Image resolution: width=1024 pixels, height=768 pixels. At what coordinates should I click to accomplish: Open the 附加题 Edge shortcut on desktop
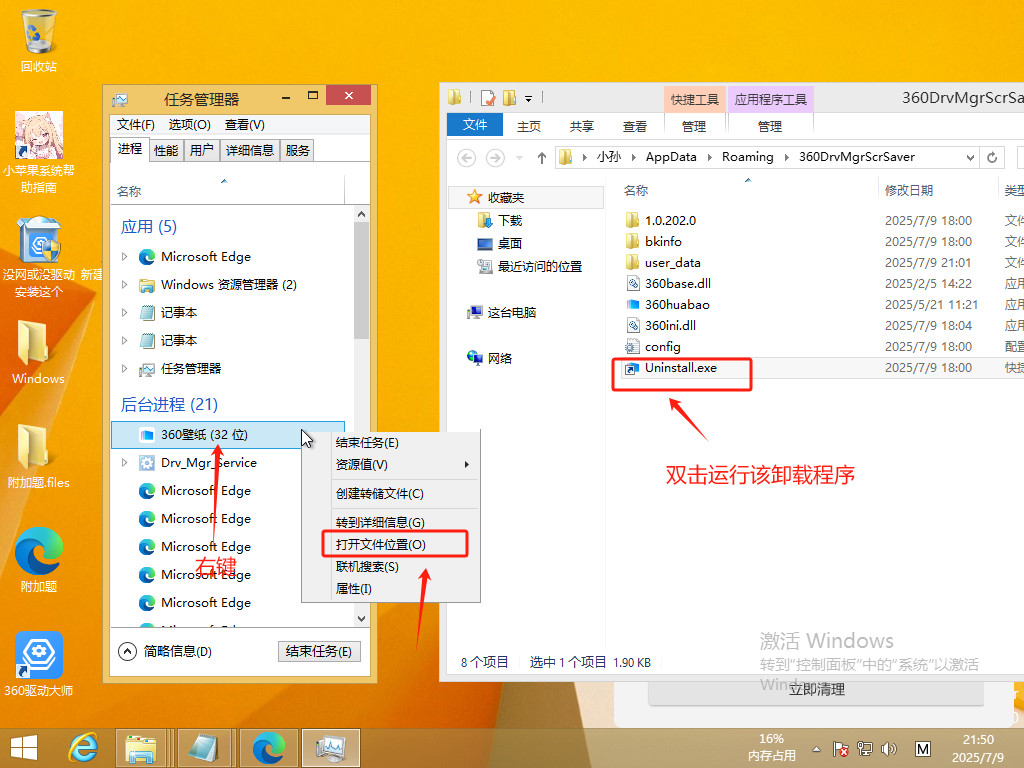(x=39, y=560)
